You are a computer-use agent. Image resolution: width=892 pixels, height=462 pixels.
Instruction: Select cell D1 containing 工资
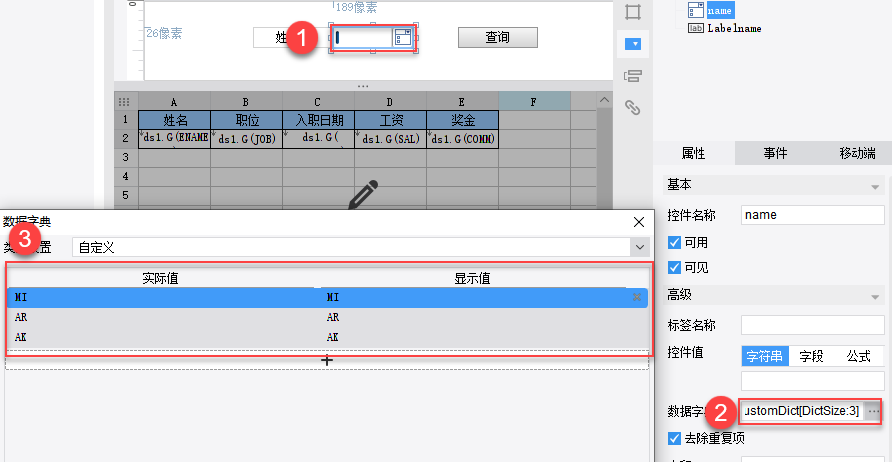(x=390, y=120)
